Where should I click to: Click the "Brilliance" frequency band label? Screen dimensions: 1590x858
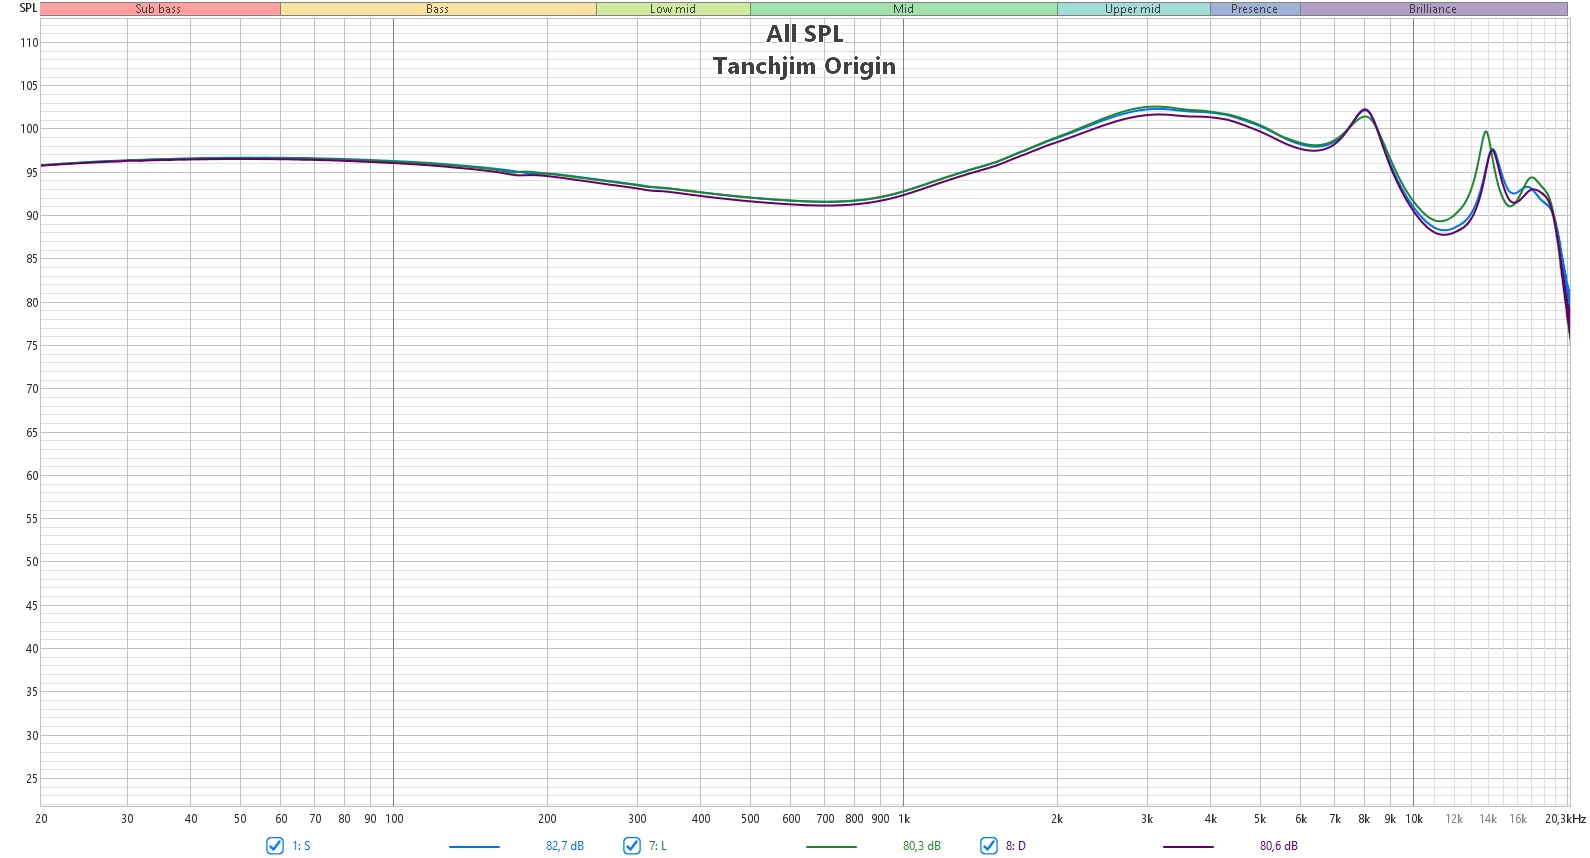click(1433, 9)
